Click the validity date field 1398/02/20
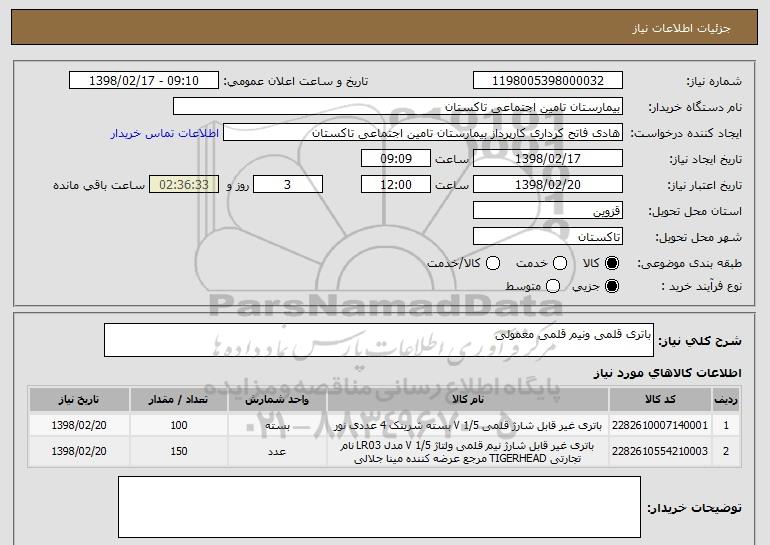Screen dimensions: 770x545 (x=548, y=185)
